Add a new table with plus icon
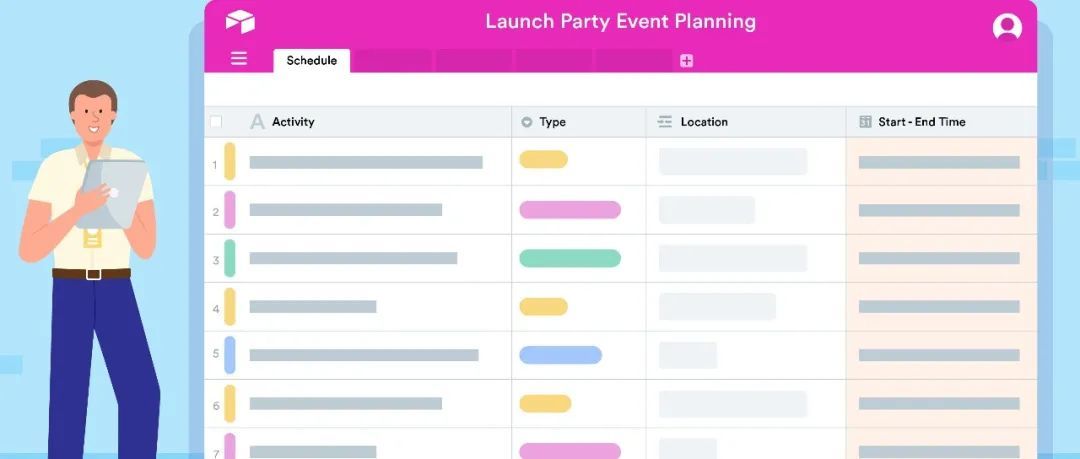This screenshot has height=459, width=1080. 686,61
